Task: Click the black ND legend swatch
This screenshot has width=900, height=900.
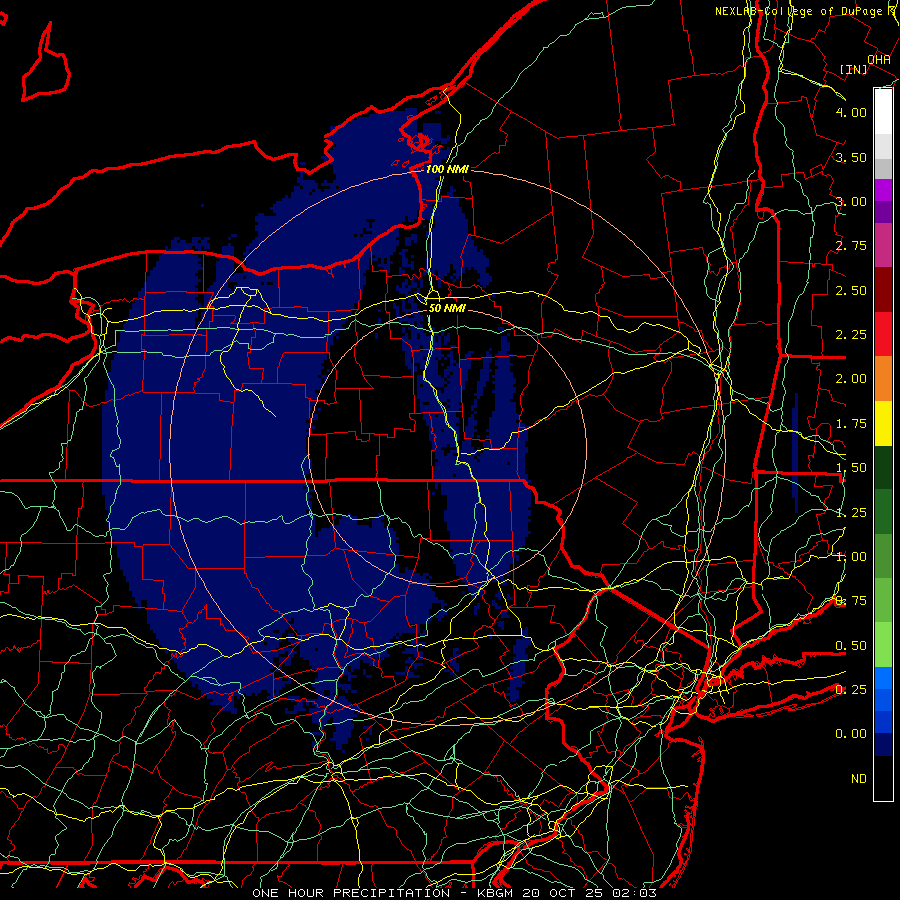Action: coord(883,778)
